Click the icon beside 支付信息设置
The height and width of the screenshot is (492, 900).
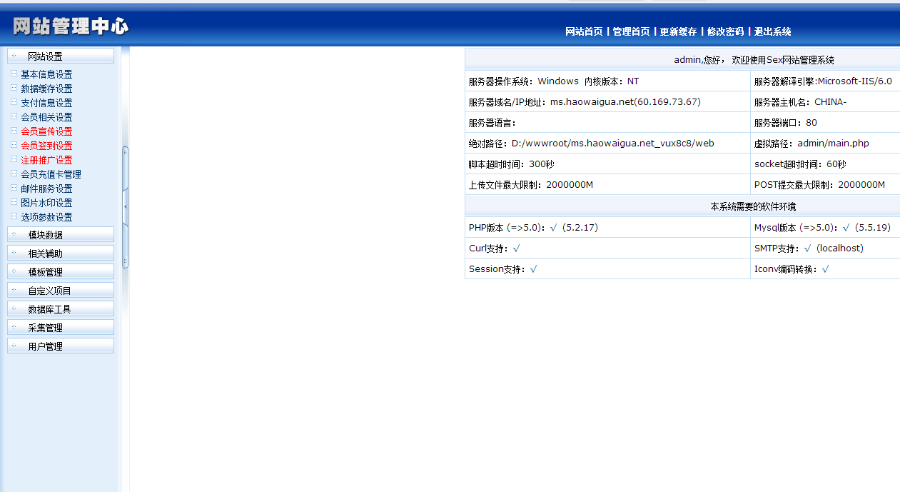pyautogui.click(x=14, y=102)
